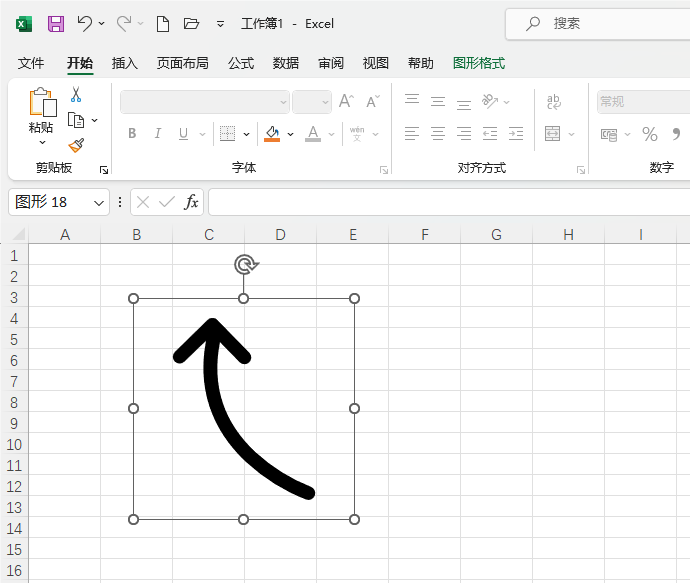Open the 帮助 tab
The height and width of the screenshot is (583, 690).
(x=421, y=63)
